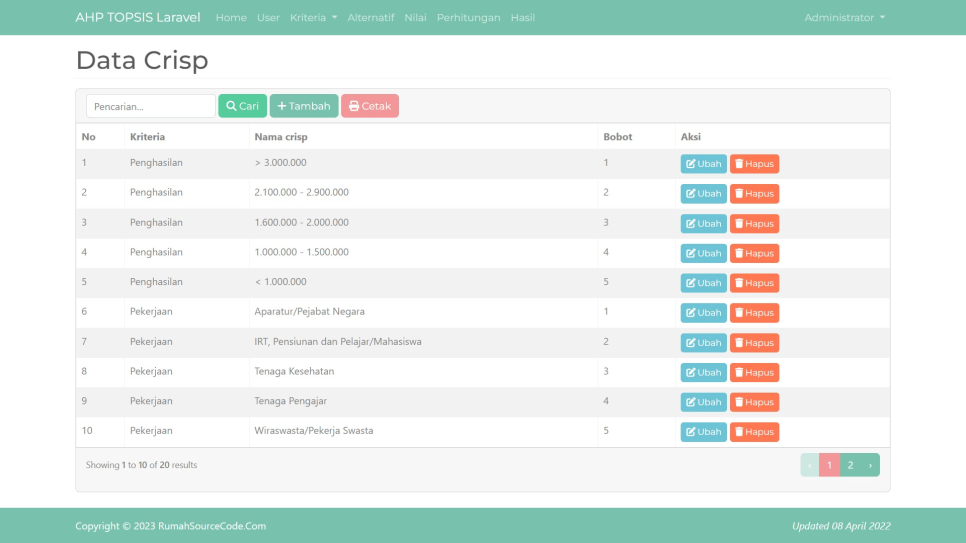Delete the Aparatur/Pejabat Negara row
The height and width of the screenshot is (543, 966).
[x=754, y=312]
